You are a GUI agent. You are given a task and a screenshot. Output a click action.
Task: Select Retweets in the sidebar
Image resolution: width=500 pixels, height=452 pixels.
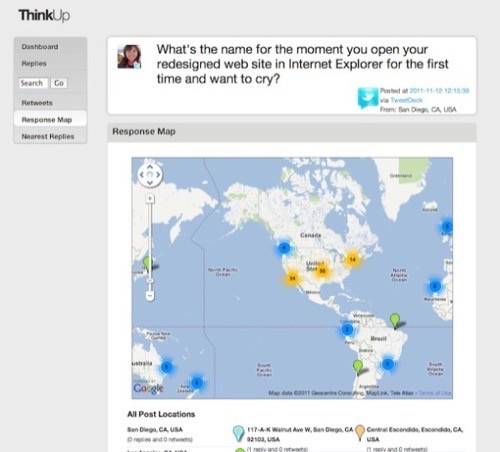(37, 103)
